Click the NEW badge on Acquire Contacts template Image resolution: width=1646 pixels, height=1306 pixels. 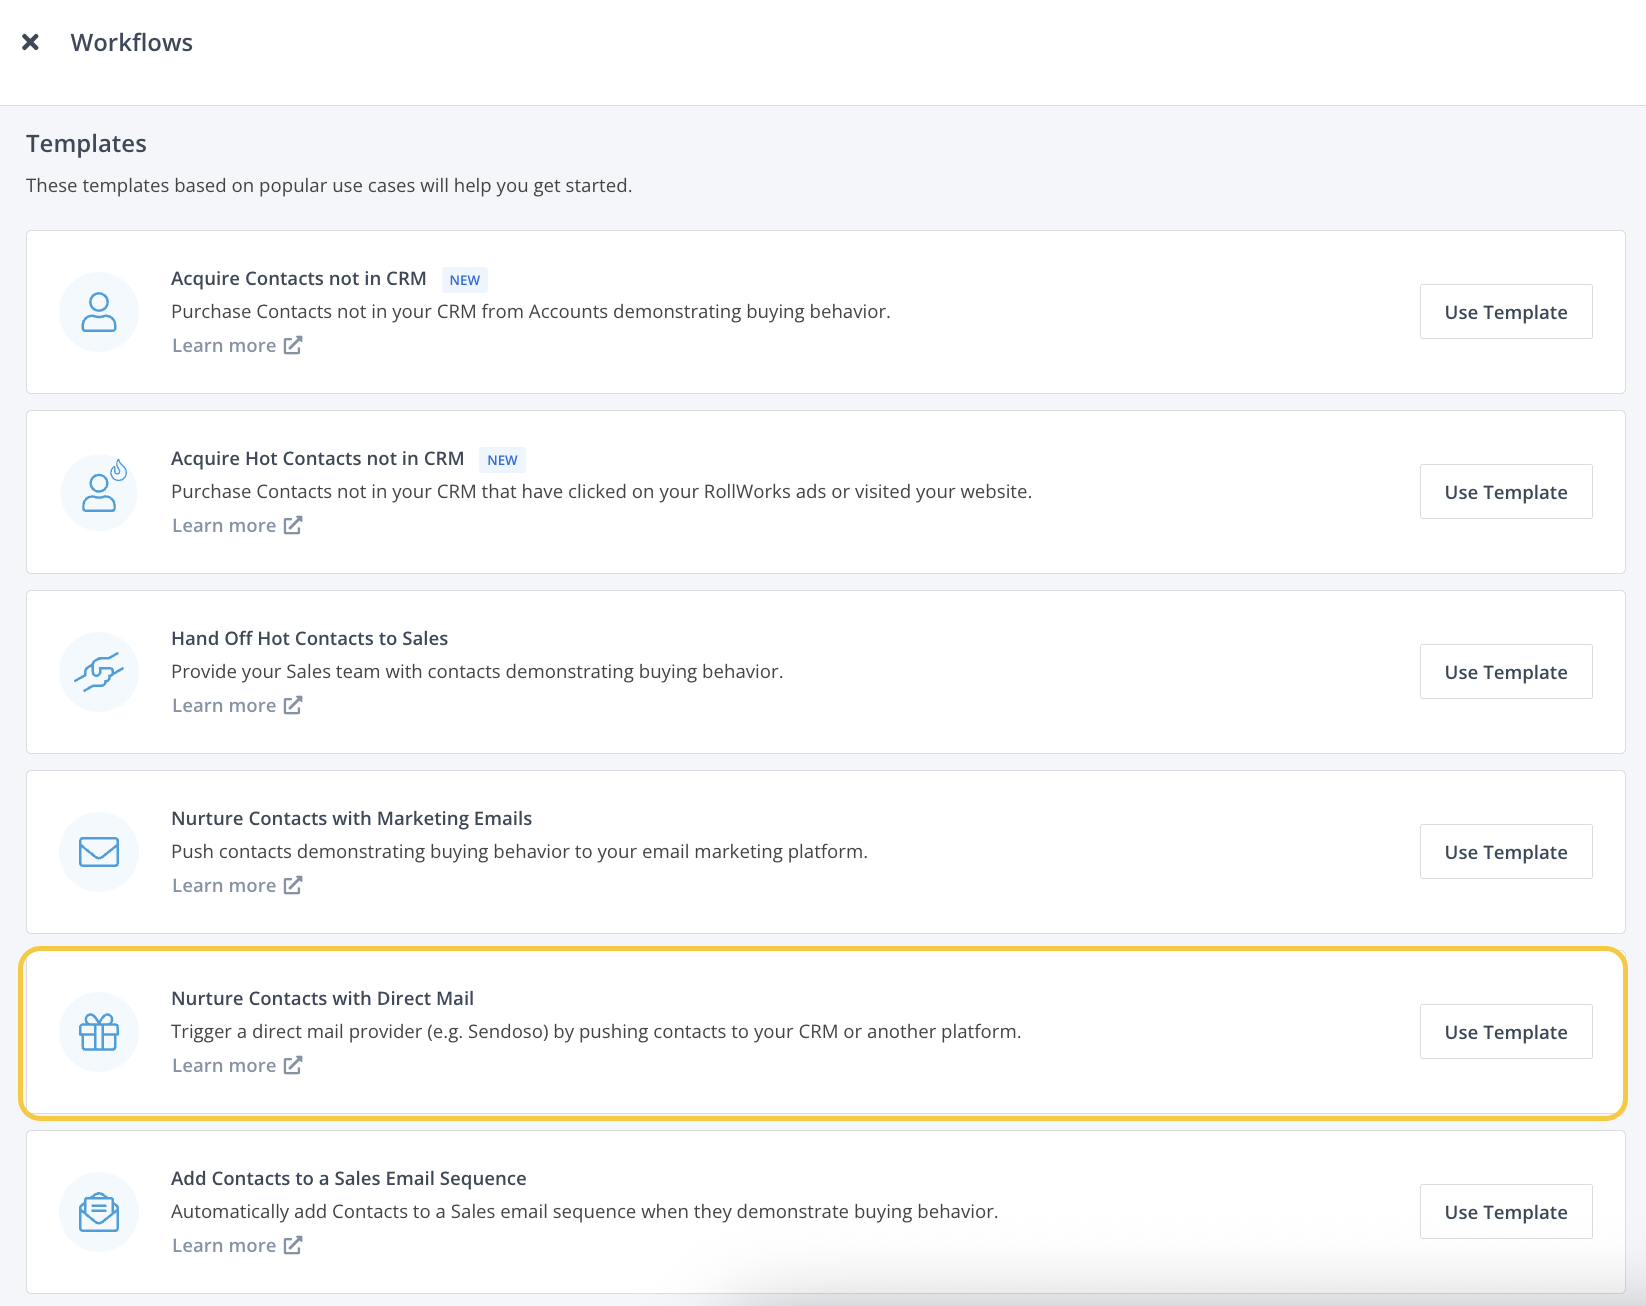point(464,279)
